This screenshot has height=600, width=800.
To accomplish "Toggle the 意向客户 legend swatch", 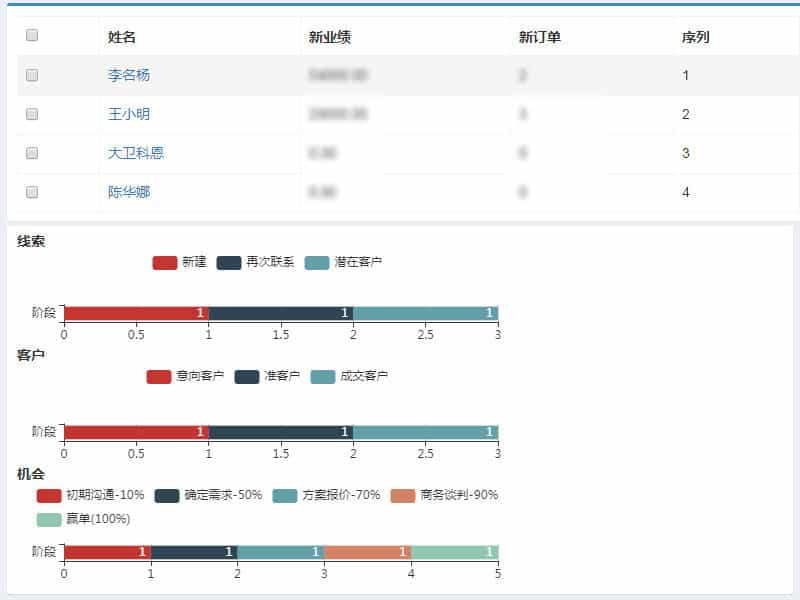I will (x=159, y=377).
